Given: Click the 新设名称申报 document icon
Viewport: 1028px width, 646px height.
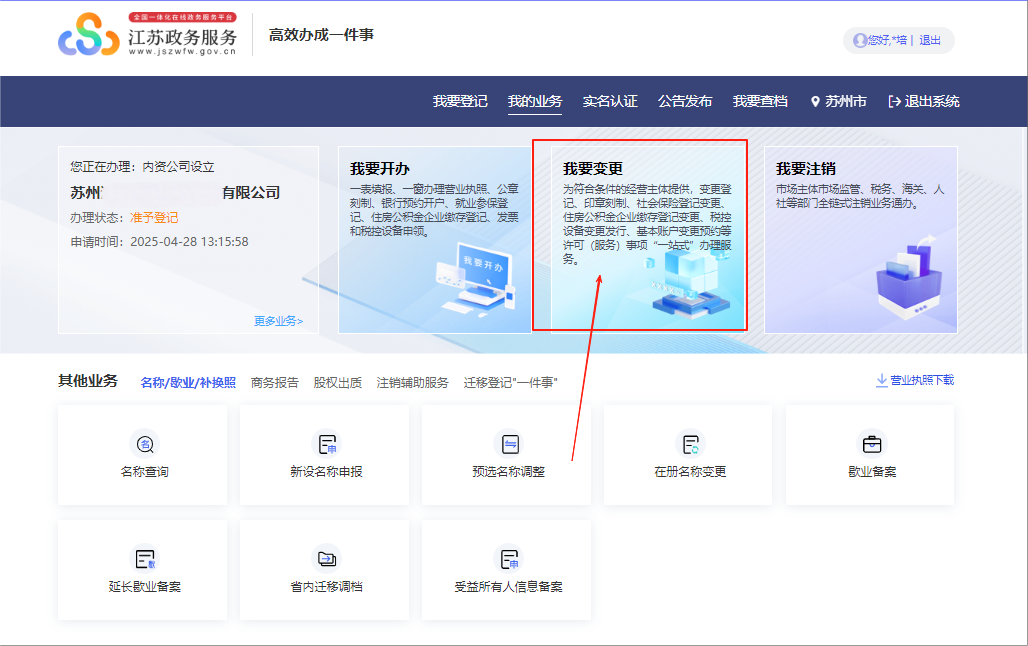Looking at the screenshot, I should point(326,445).
